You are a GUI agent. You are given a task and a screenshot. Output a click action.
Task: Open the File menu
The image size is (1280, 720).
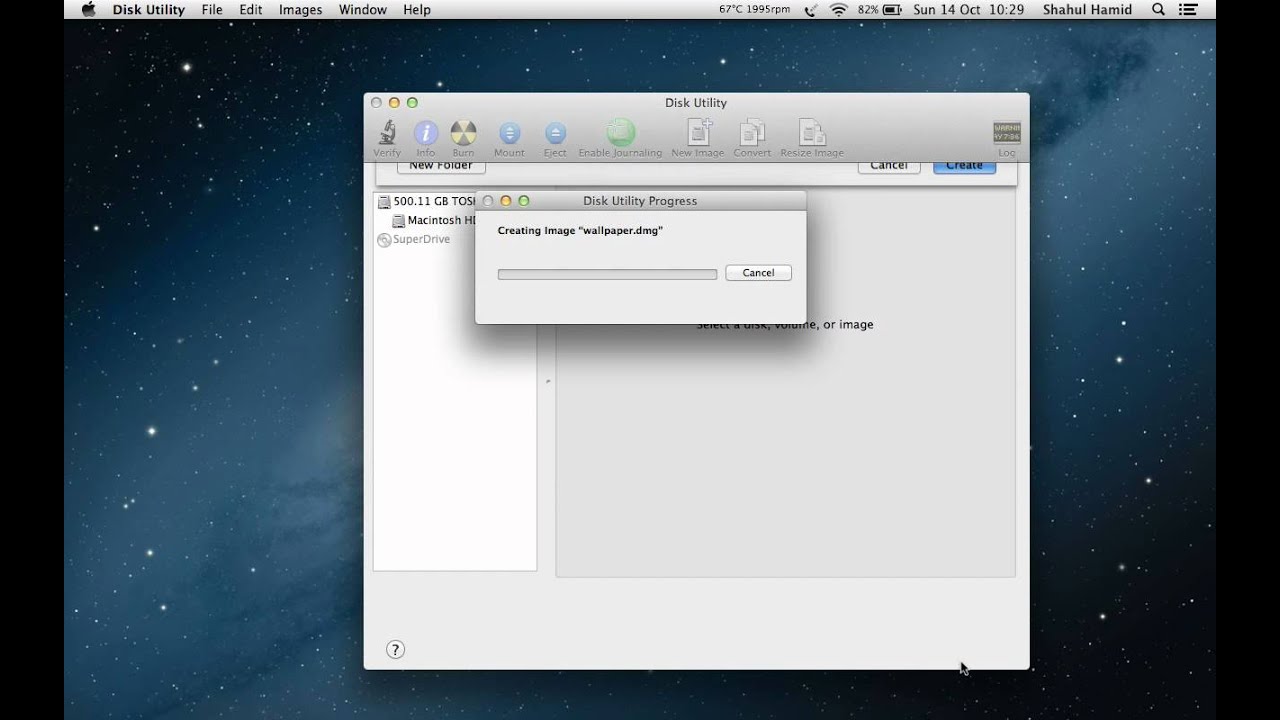[x=212, y=9]
